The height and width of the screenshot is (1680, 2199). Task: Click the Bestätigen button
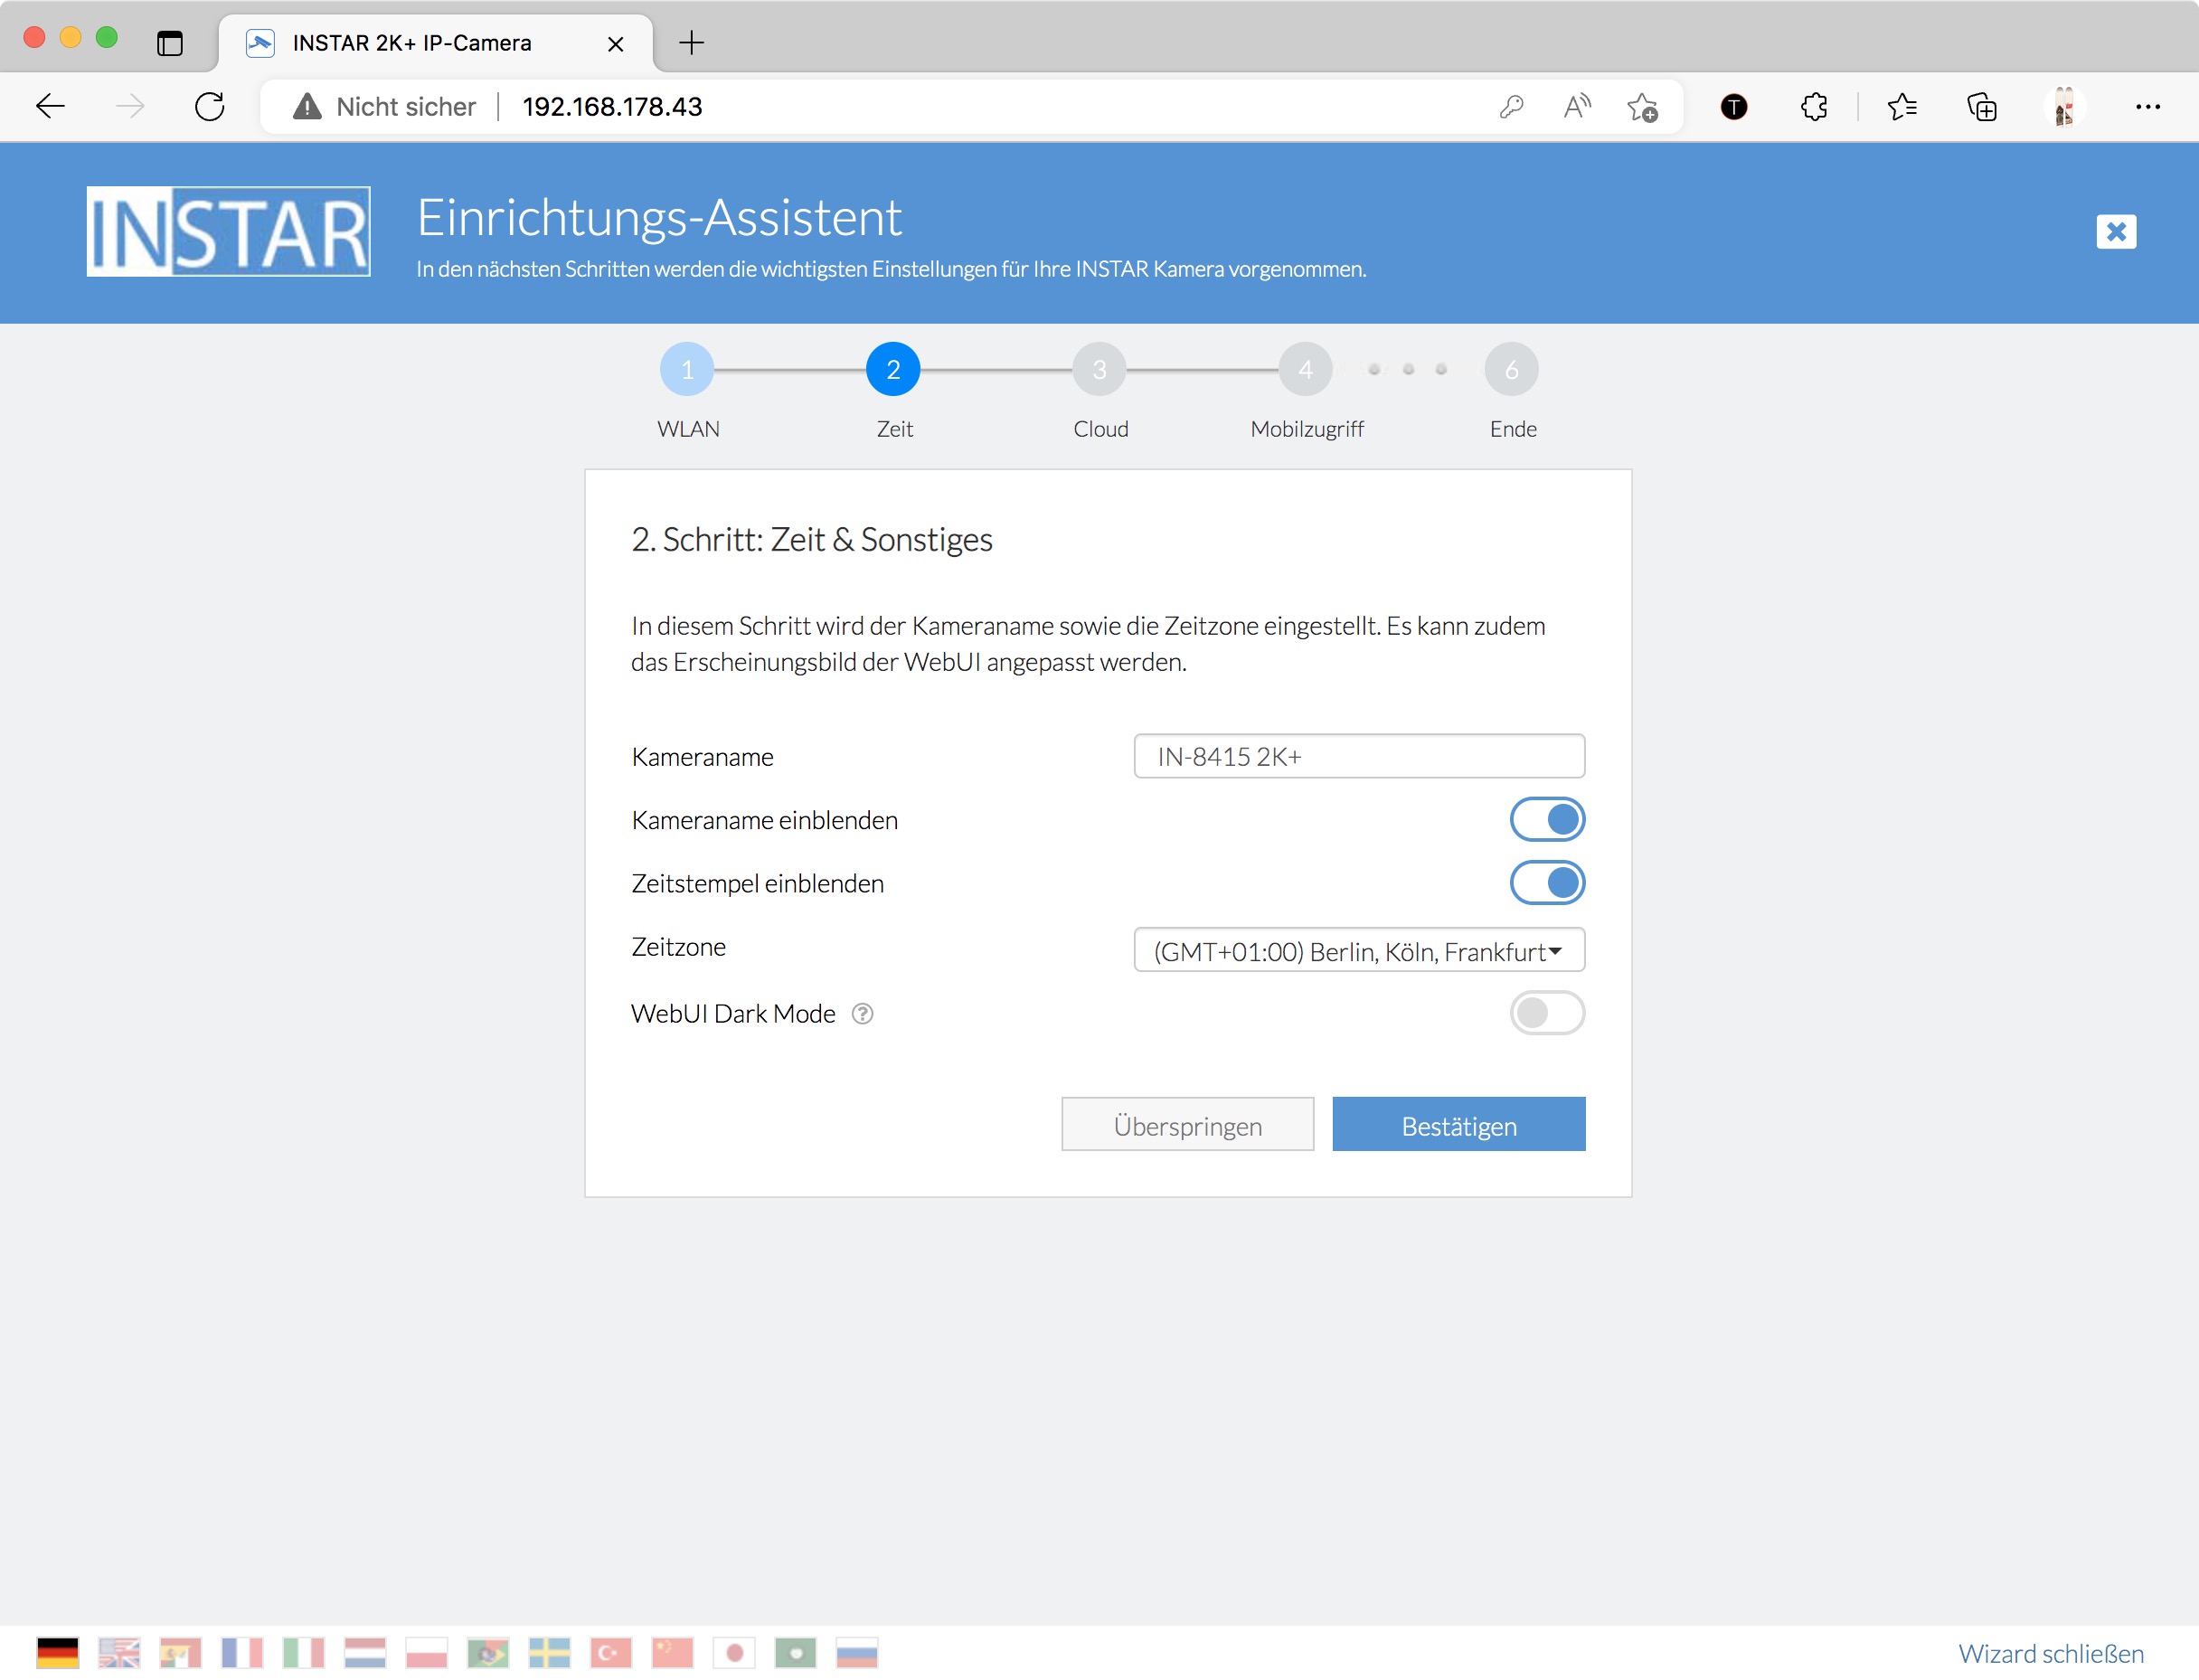pos(1458,1125)
